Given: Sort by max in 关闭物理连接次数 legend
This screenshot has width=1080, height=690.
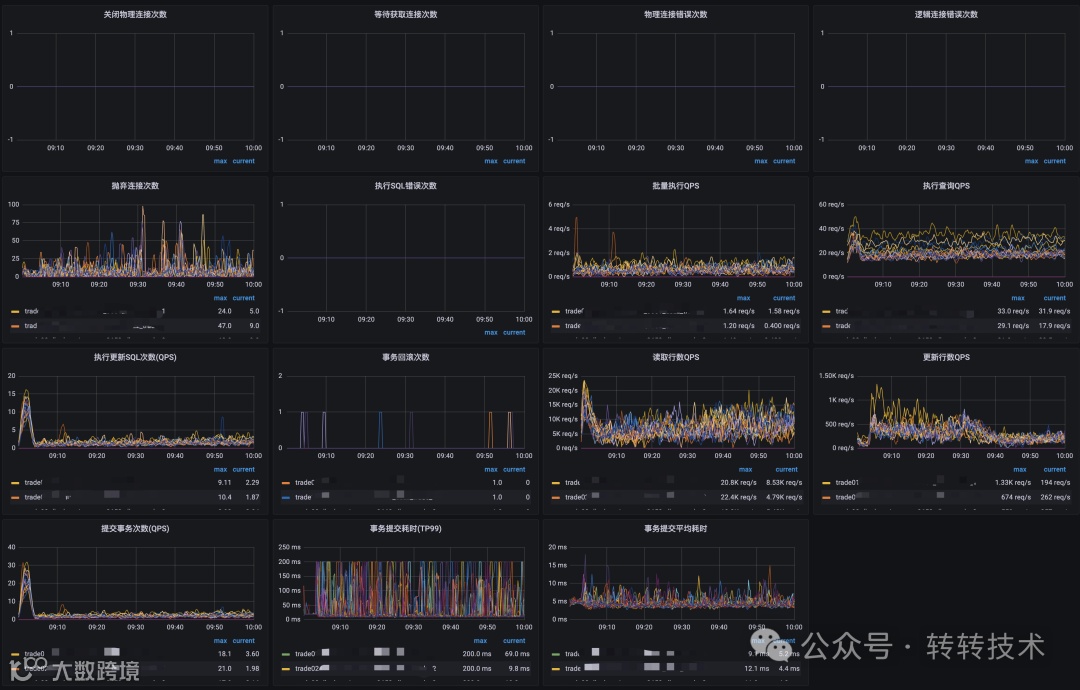Looking at the screenshot, I should point(220,161).
